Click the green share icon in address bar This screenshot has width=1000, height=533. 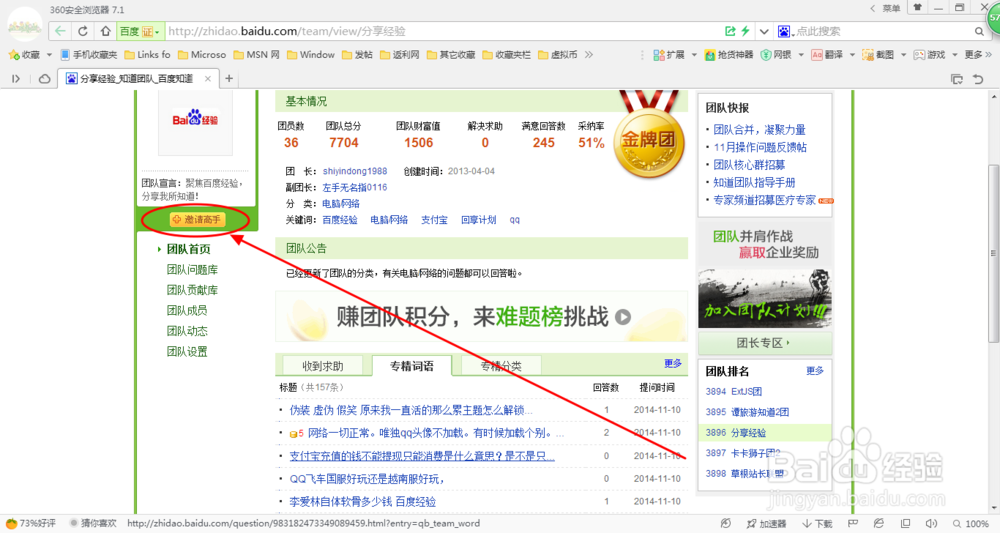(x=730, y=31)
